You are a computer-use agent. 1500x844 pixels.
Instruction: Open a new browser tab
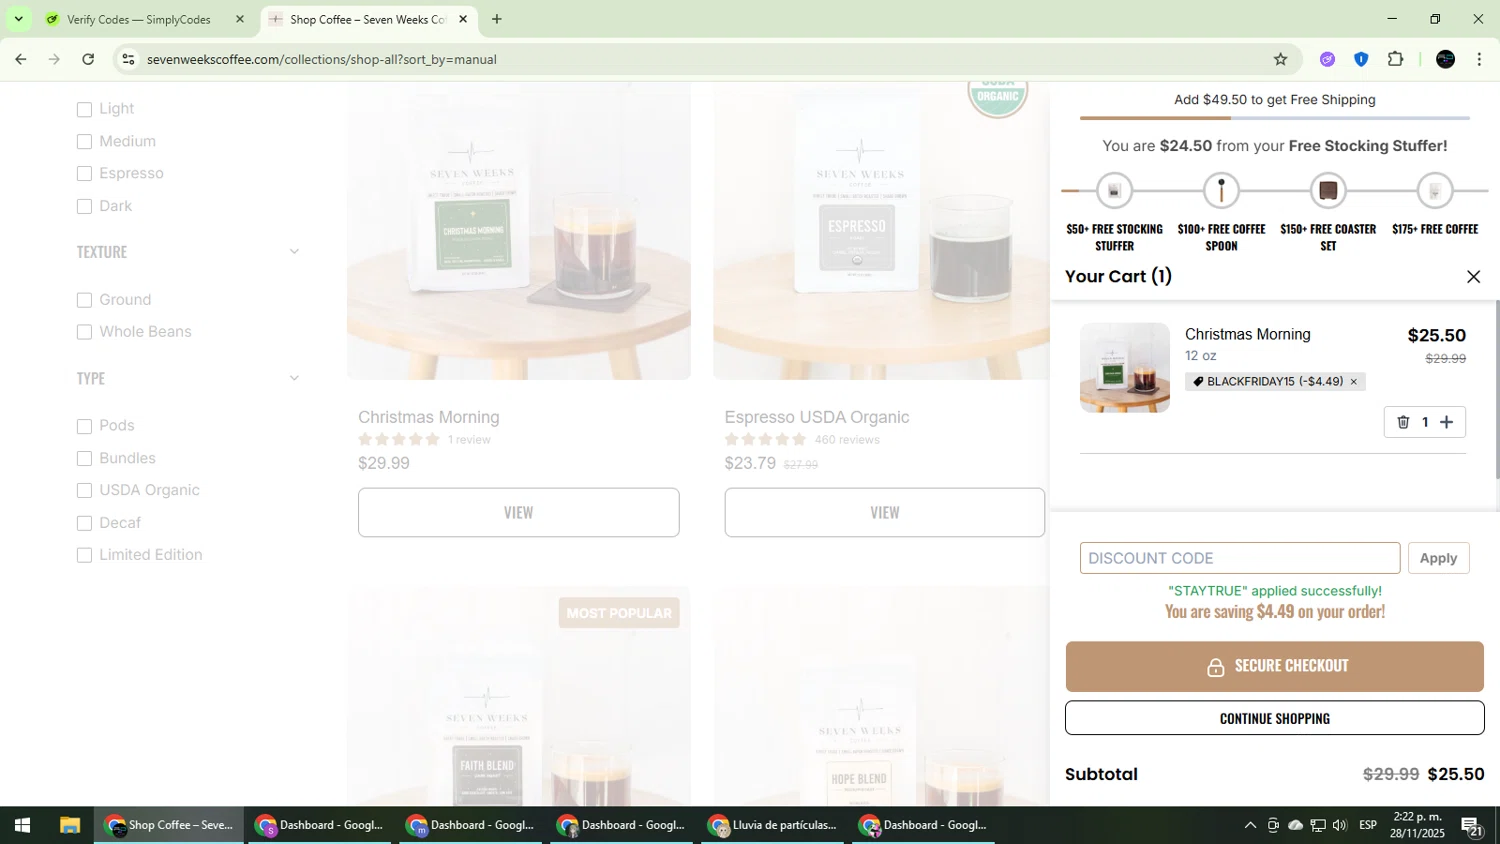[x=497, y=19]
